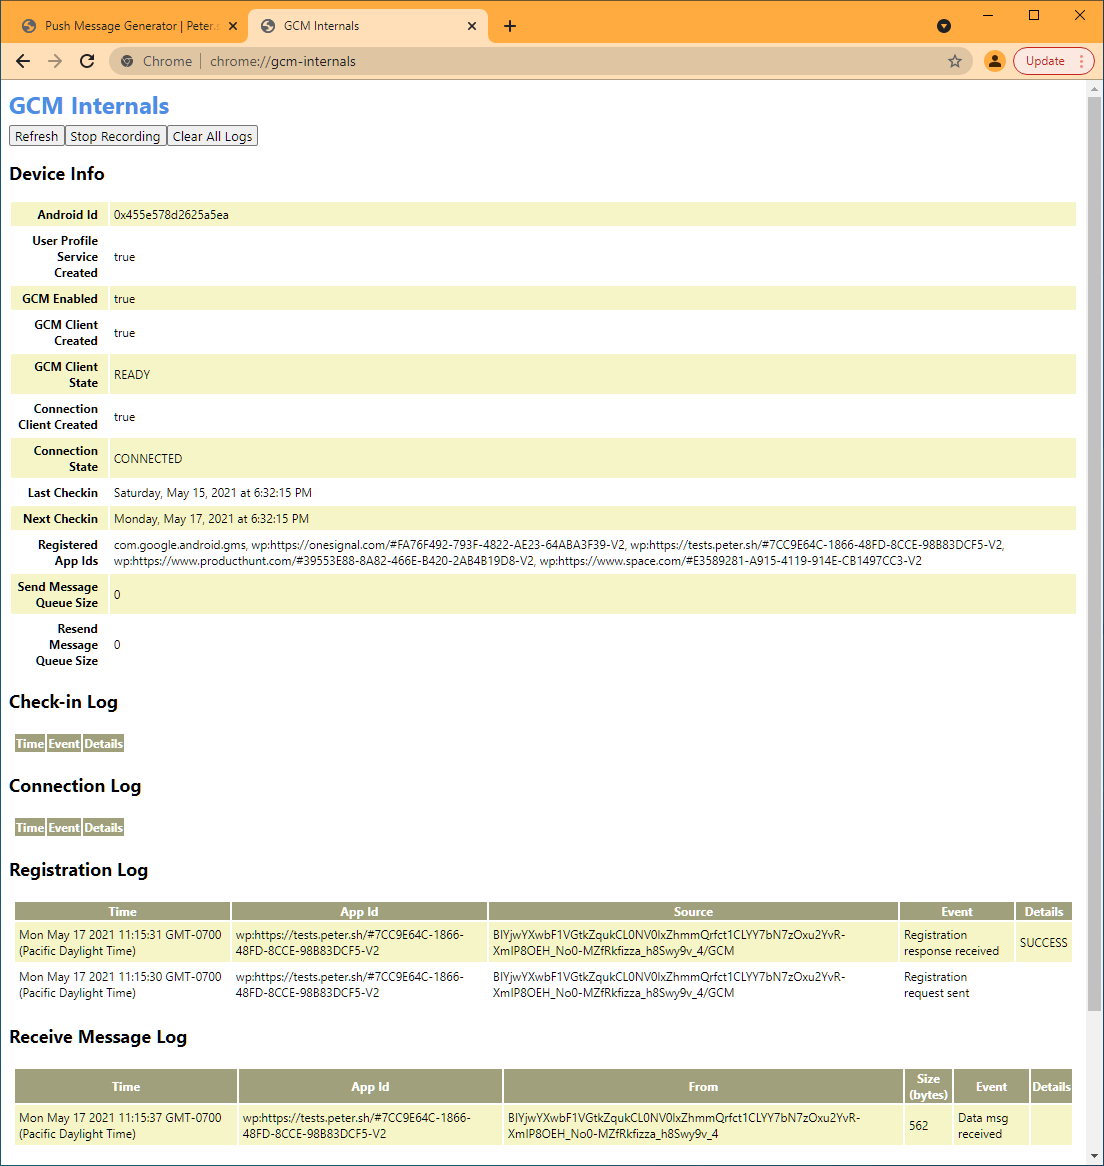Screen dimensions: 1104x1166
Task: Click the Chrome site info icon
Action: pos(127,61)
